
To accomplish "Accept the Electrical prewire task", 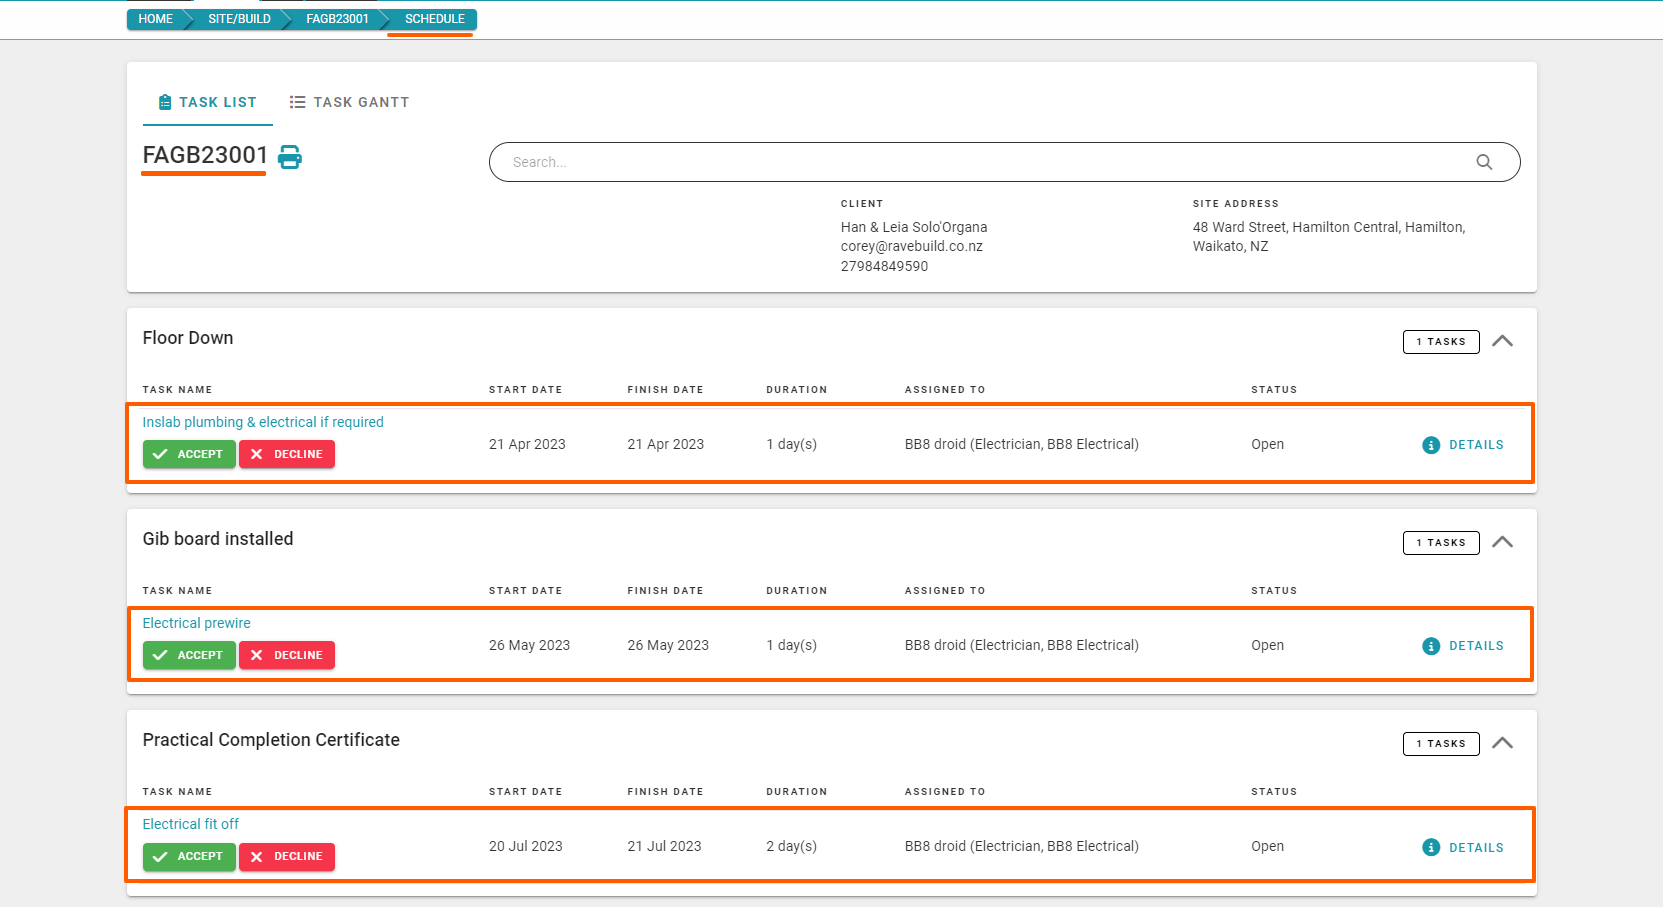I will point(189,655).
